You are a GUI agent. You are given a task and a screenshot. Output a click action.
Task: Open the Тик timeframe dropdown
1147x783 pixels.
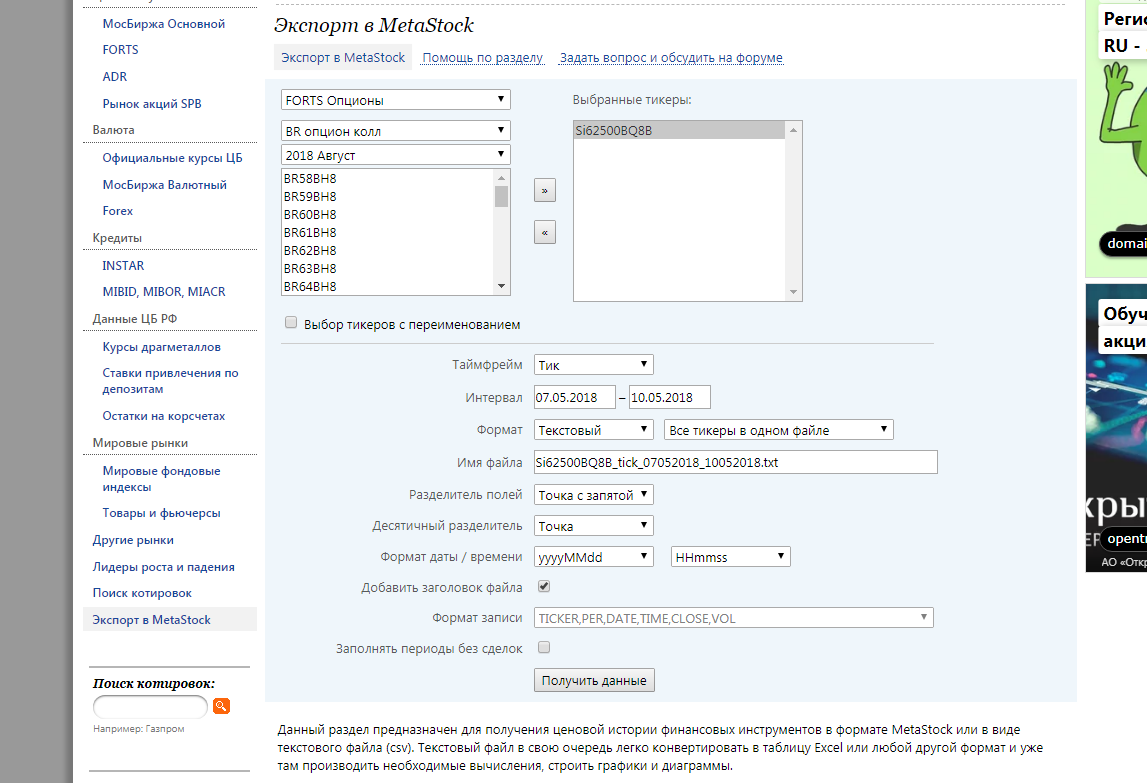[x=593, y=364]
